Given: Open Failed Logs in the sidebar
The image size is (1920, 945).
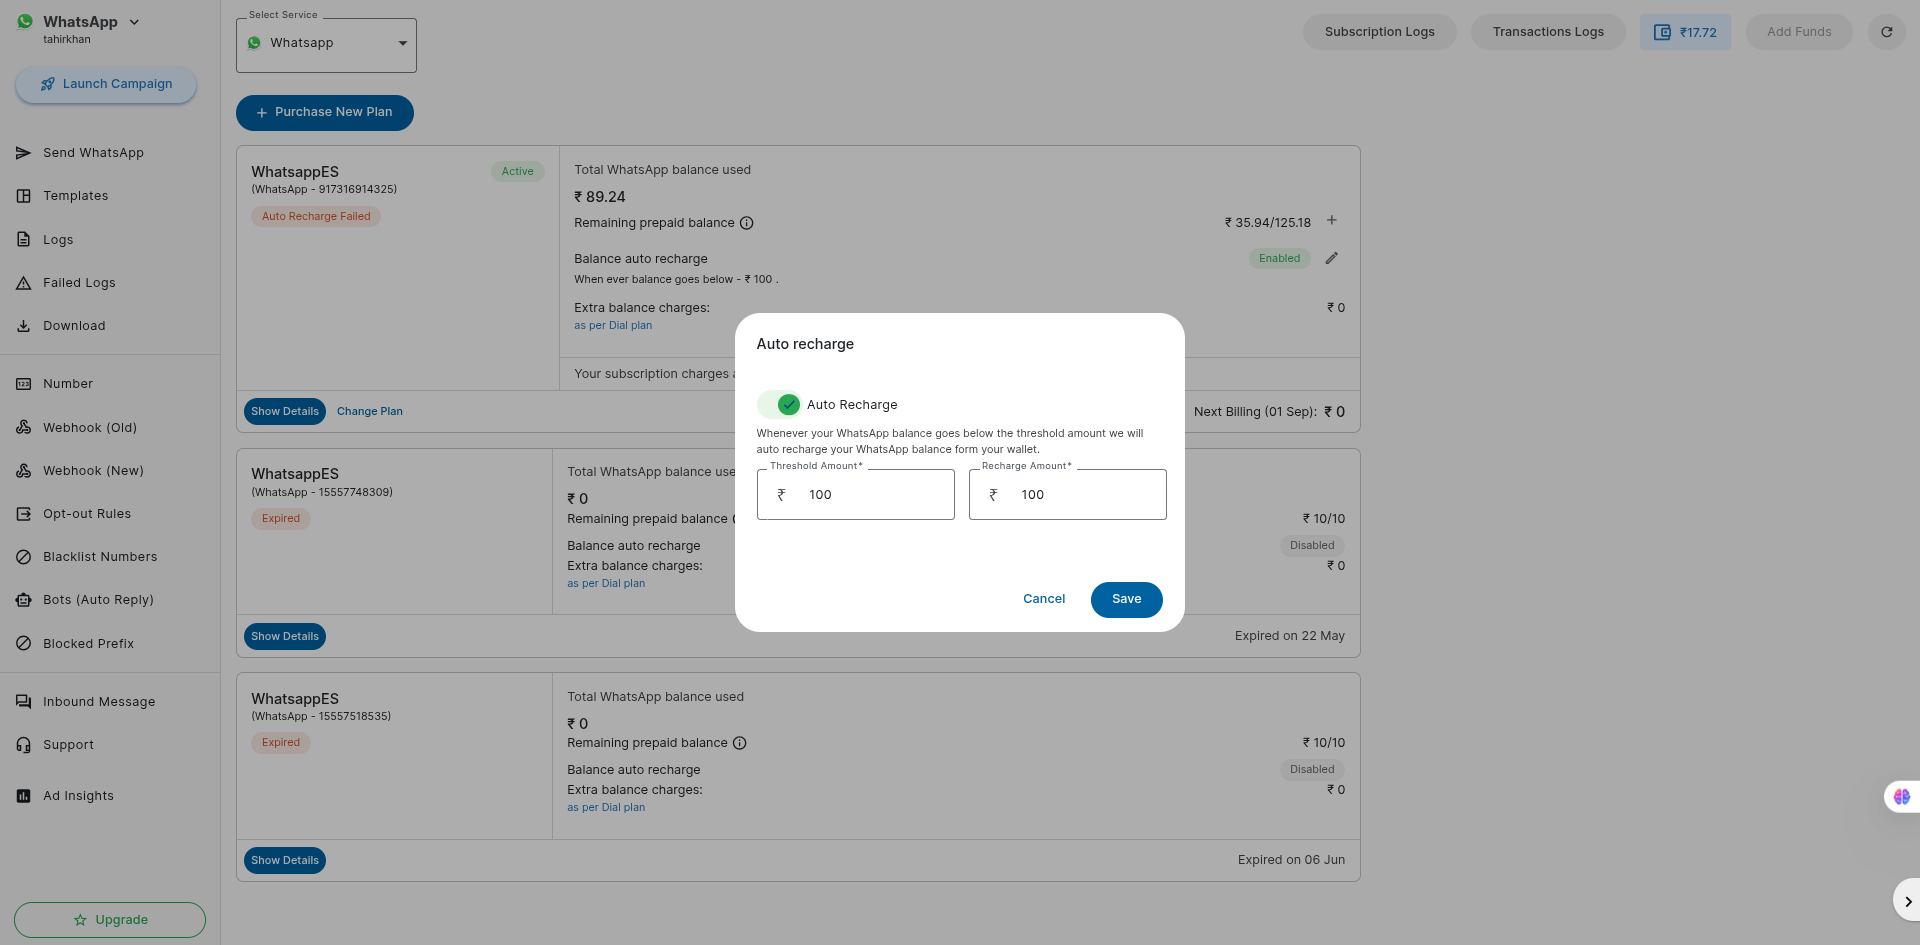Looking at the screenshot, I should [x=79, y=283].
